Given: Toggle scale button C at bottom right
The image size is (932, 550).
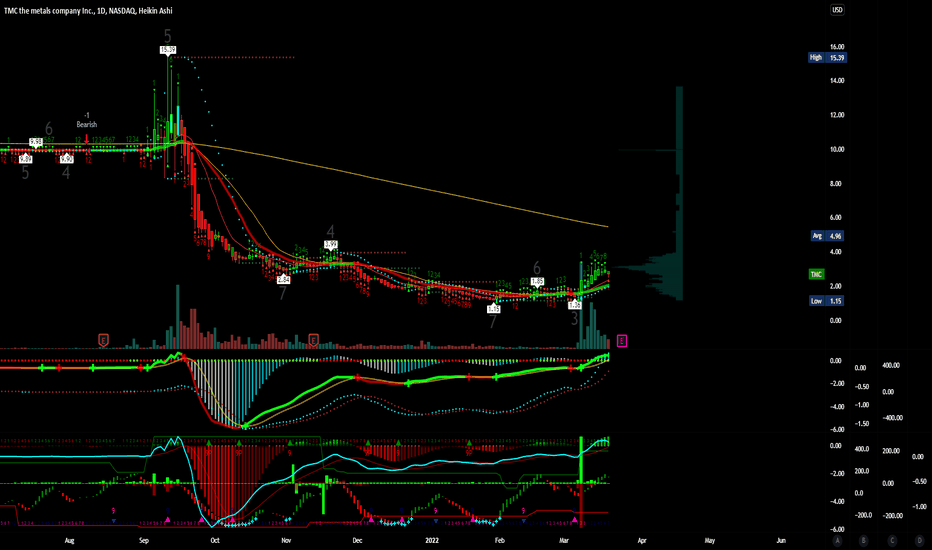Looking at the screenshot, I should [892, 540].
